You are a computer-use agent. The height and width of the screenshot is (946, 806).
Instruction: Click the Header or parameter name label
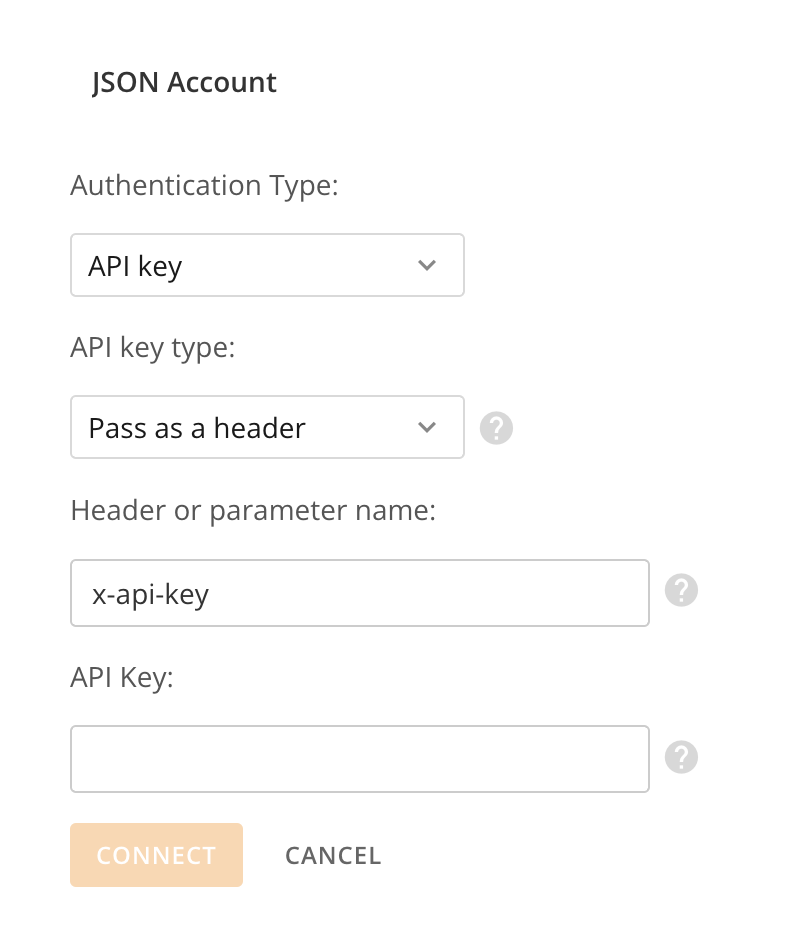253,511
